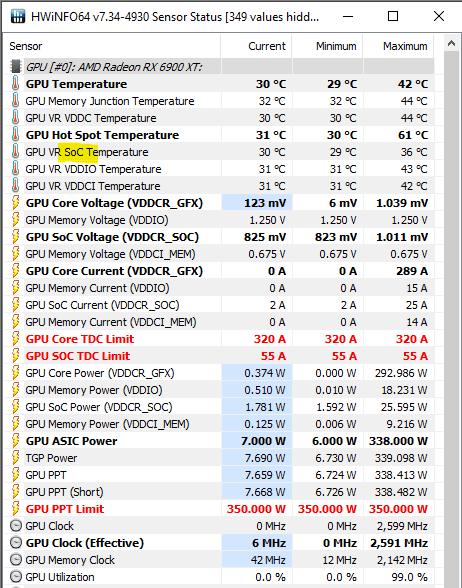Click the 42 MHz current memory clock value
The image size is (462, 588).
click(x=268, y=560)
